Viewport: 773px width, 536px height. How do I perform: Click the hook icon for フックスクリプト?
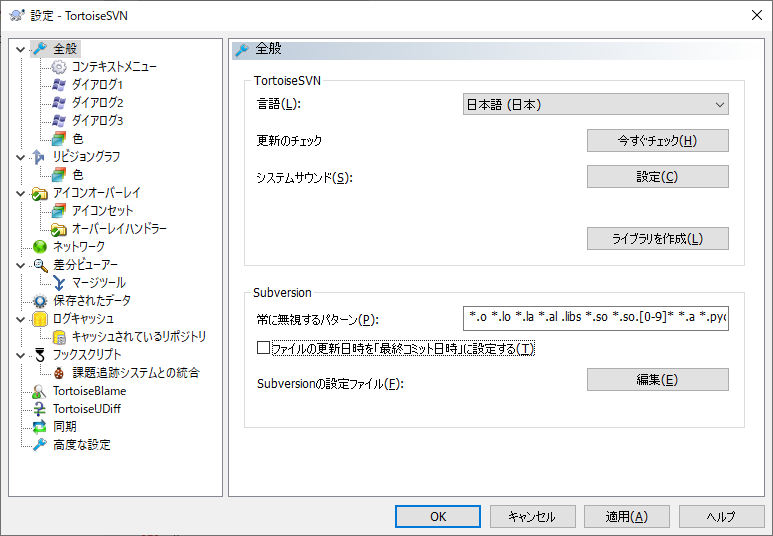click(x=39, y=355)
